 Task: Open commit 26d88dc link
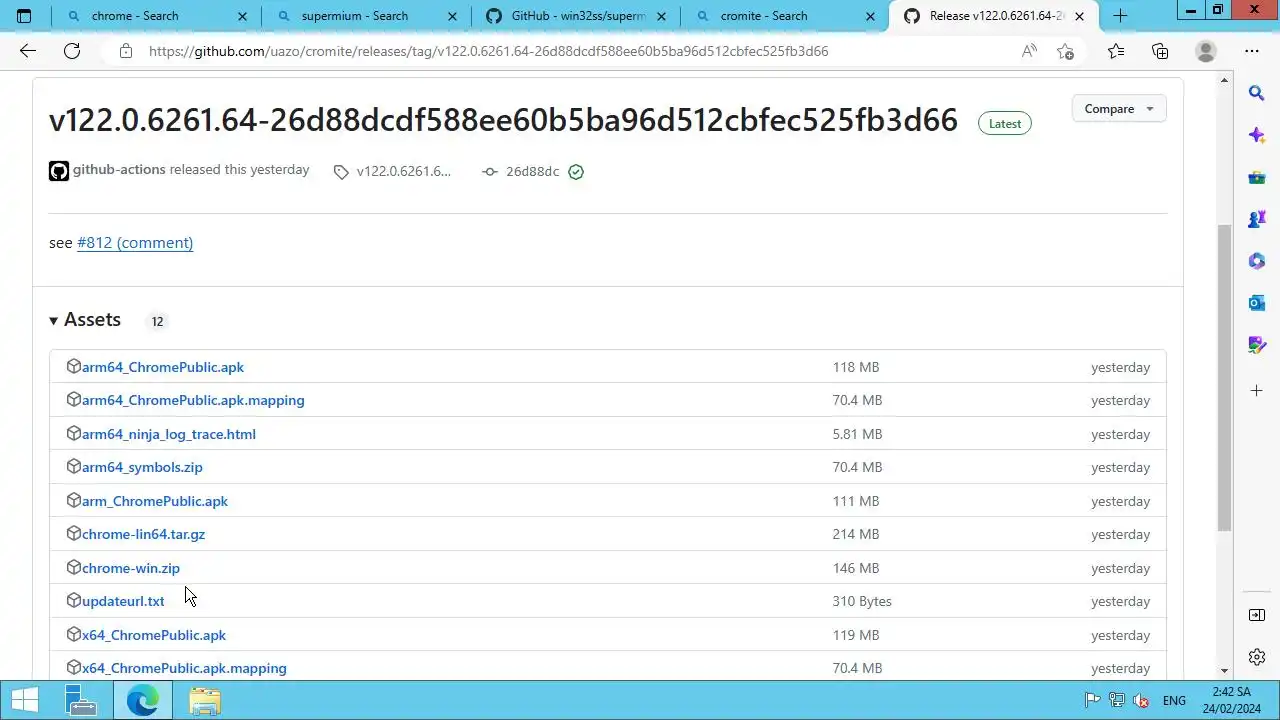coord(532,171)
